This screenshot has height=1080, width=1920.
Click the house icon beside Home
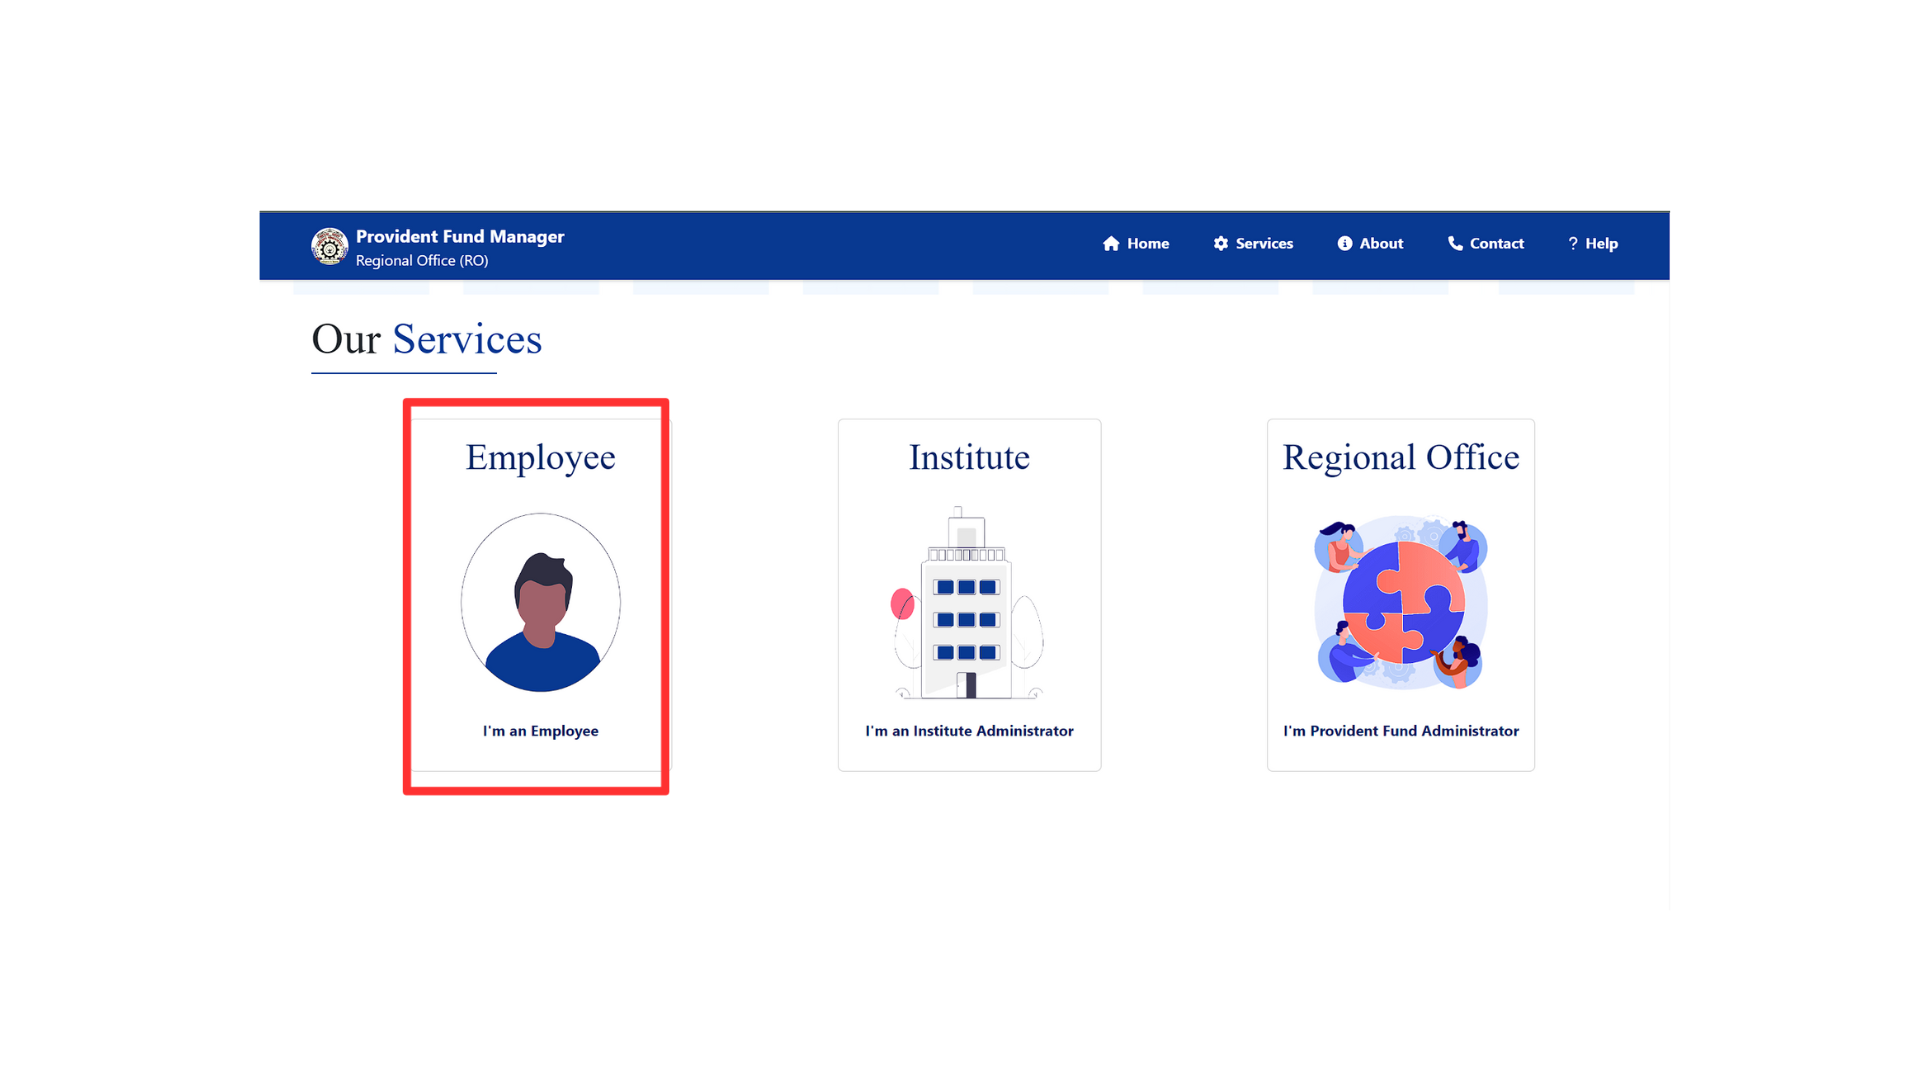click(1111, 244)
